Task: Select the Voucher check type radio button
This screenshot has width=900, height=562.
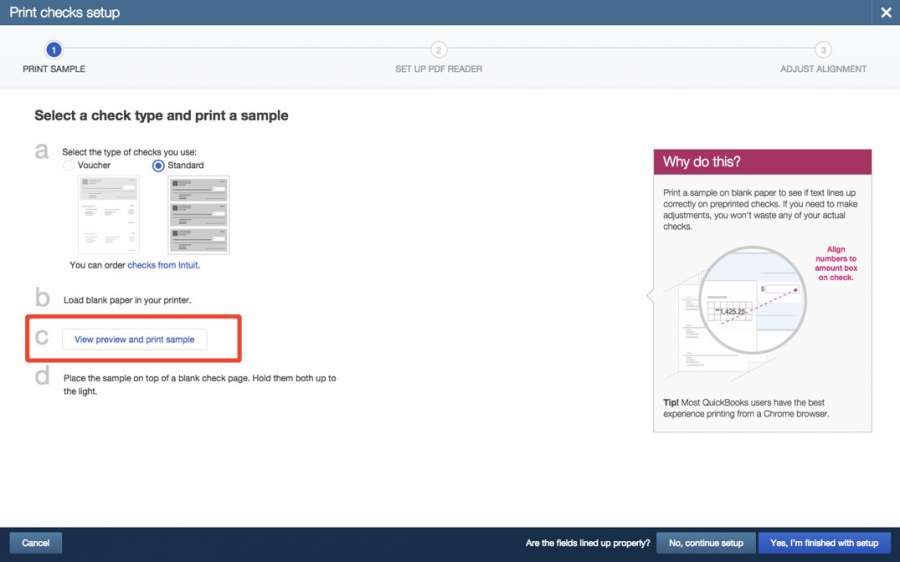Action: (69, 165)
